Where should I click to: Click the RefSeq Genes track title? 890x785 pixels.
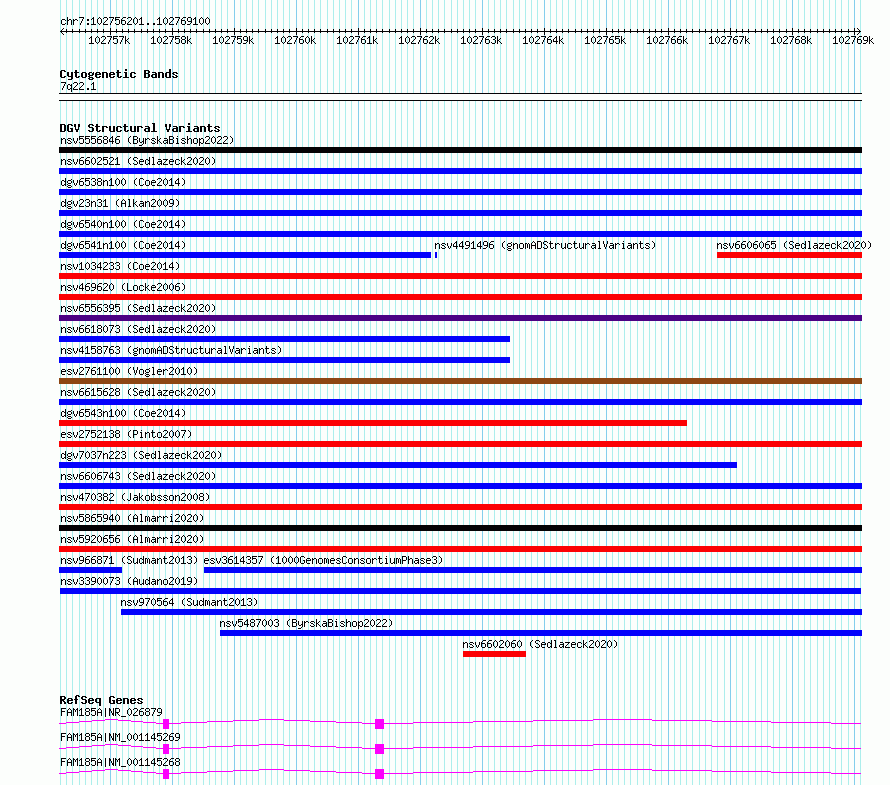[x=101, y=700]
